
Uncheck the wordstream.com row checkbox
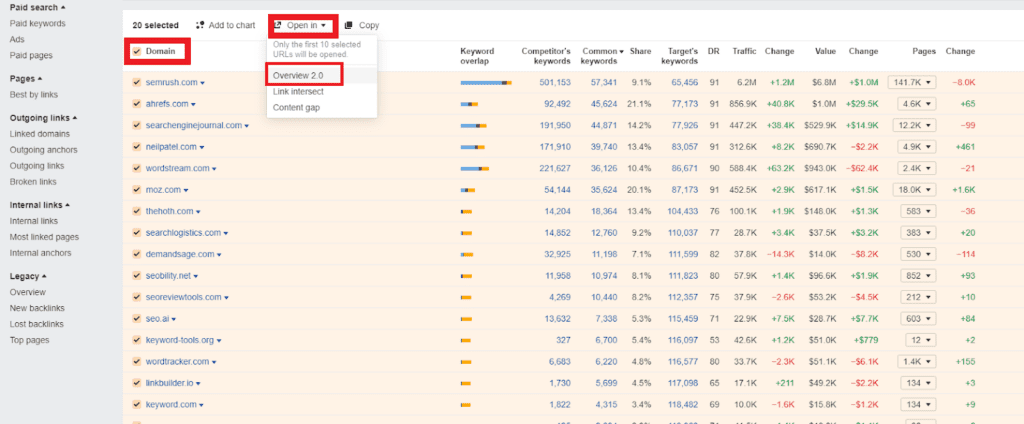click(136, 169)
